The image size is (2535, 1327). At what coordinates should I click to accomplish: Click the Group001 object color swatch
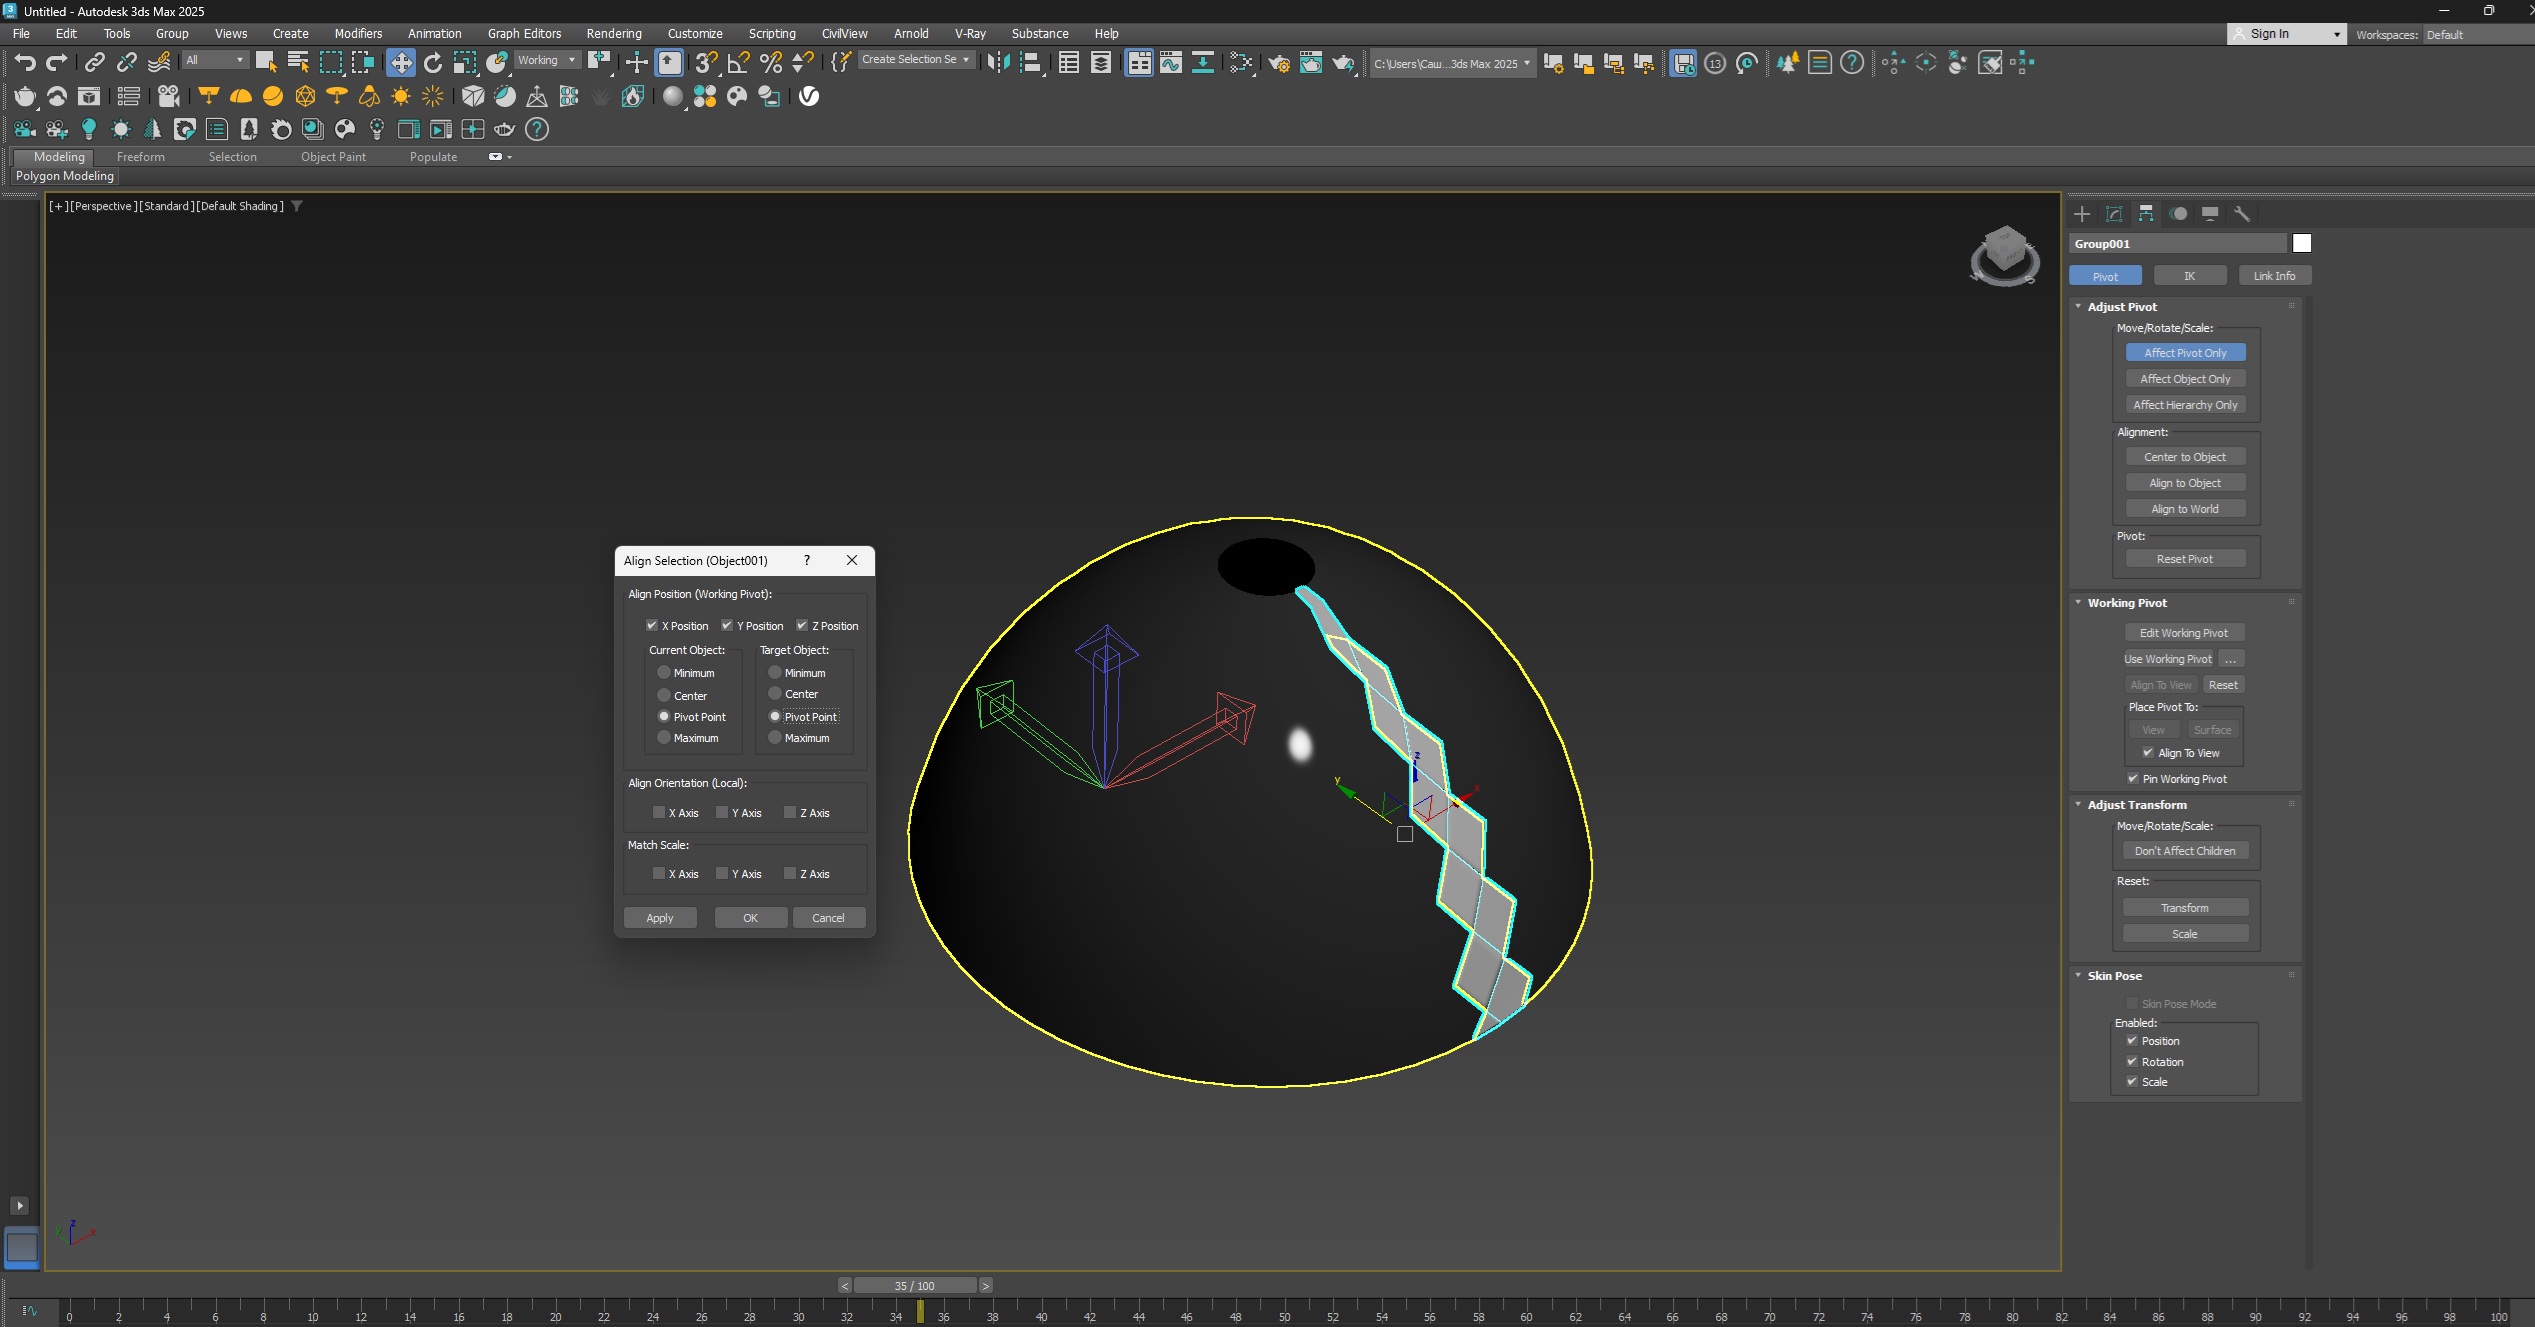pos(2301,244)
